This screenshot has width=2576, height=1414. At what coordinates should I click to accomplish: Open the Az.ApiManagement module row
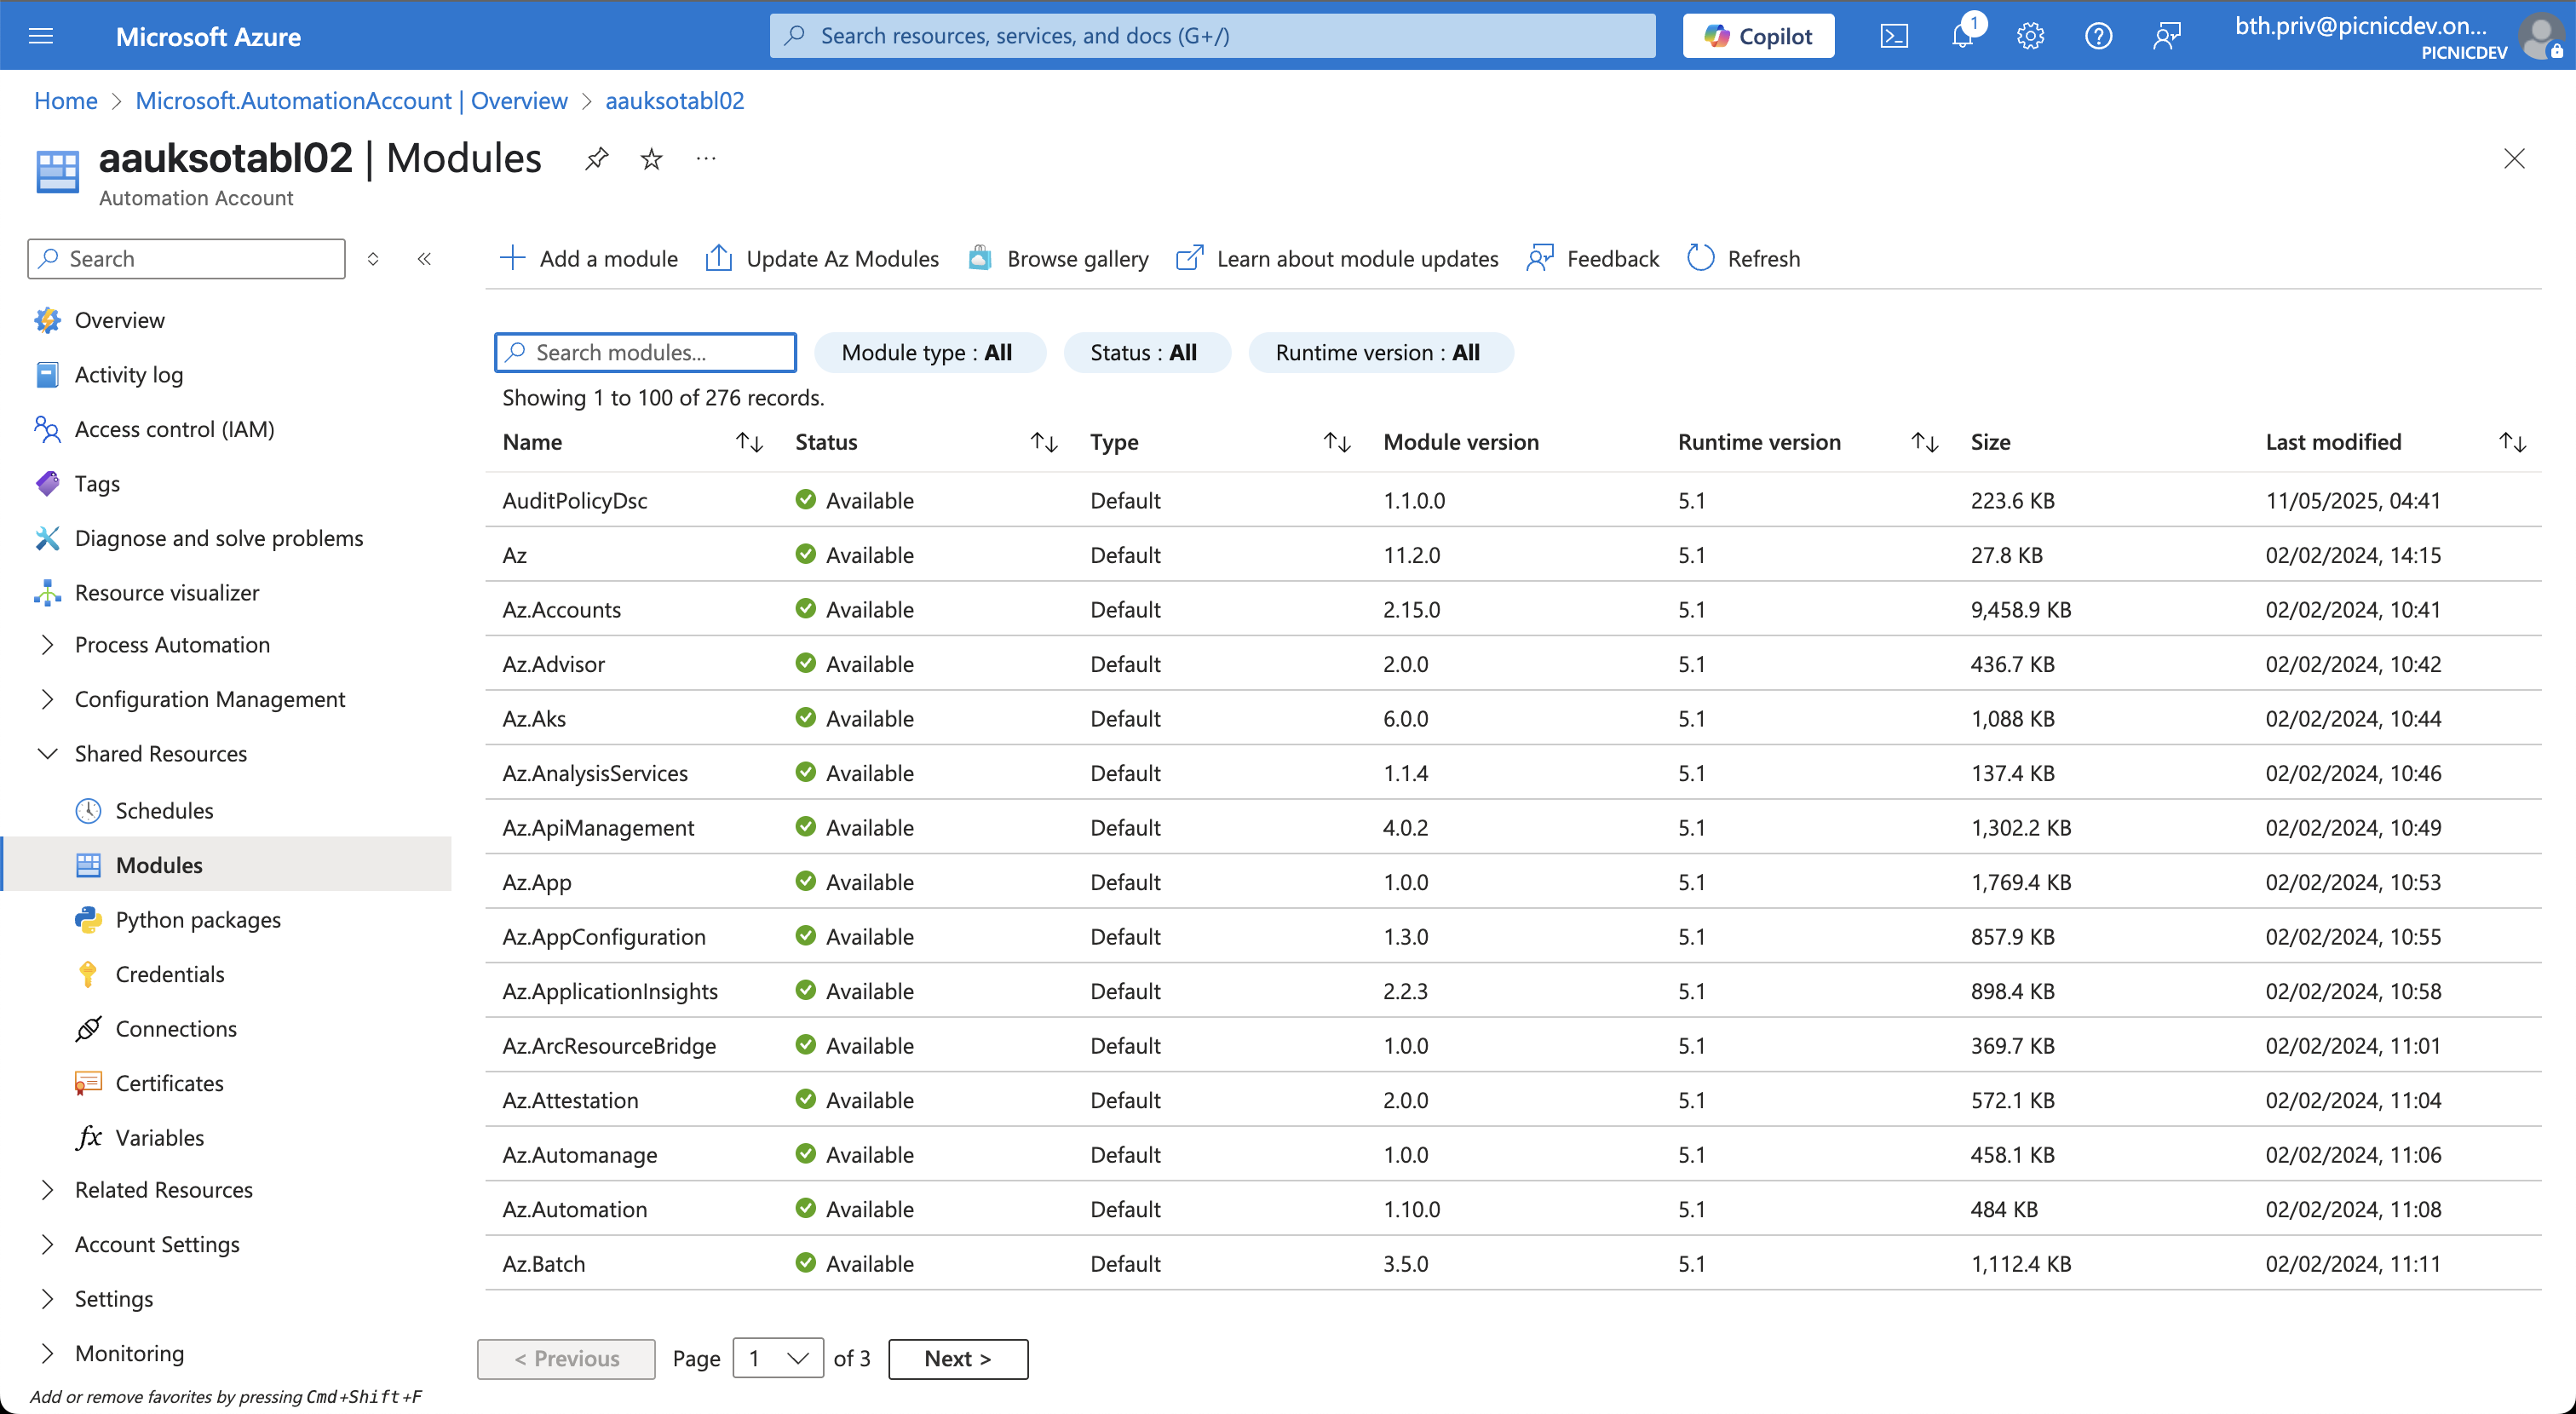[x=1513, y=827]
